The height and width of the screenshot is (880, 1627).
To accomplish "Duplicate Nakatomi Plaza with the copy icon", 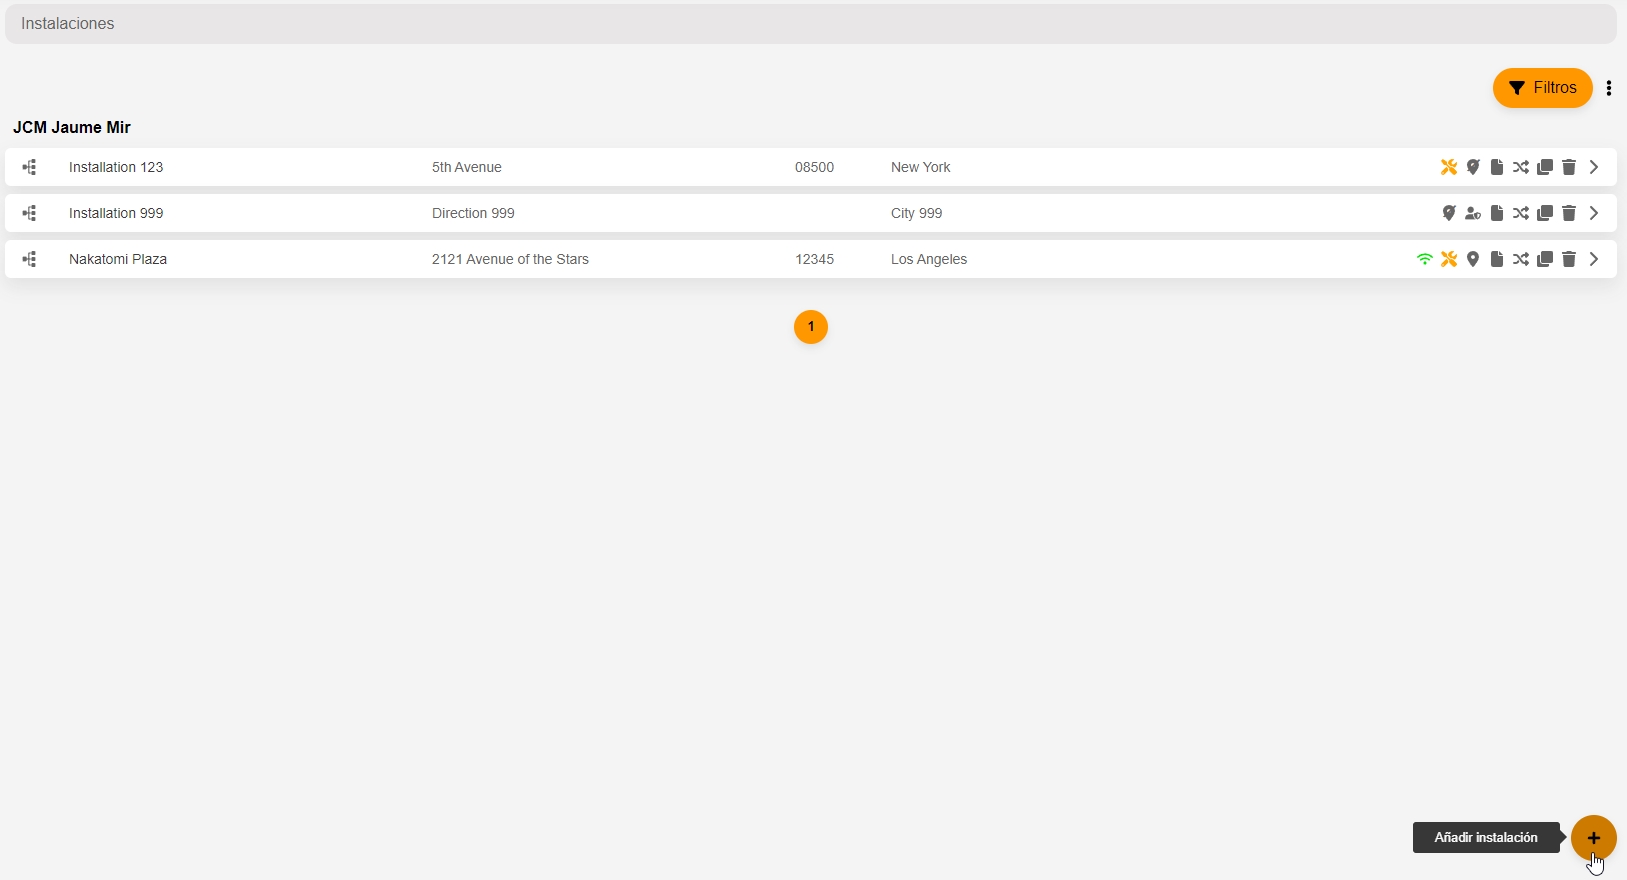I will coord(1545,259).
